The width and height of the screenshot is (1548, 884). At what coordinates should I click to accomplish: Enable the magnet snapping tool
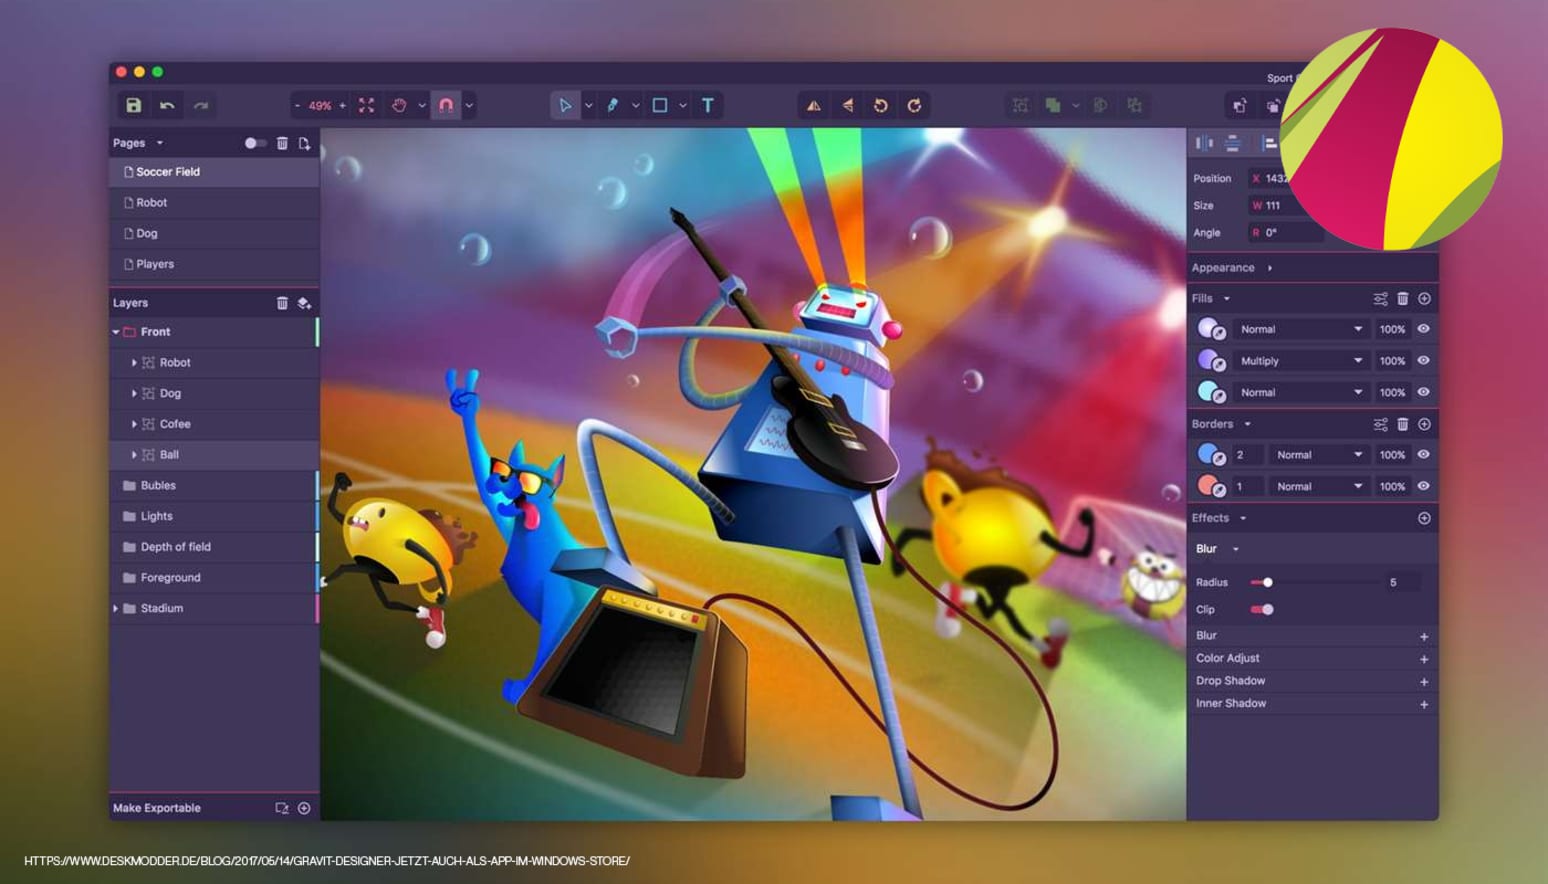(x=447, y=104)
